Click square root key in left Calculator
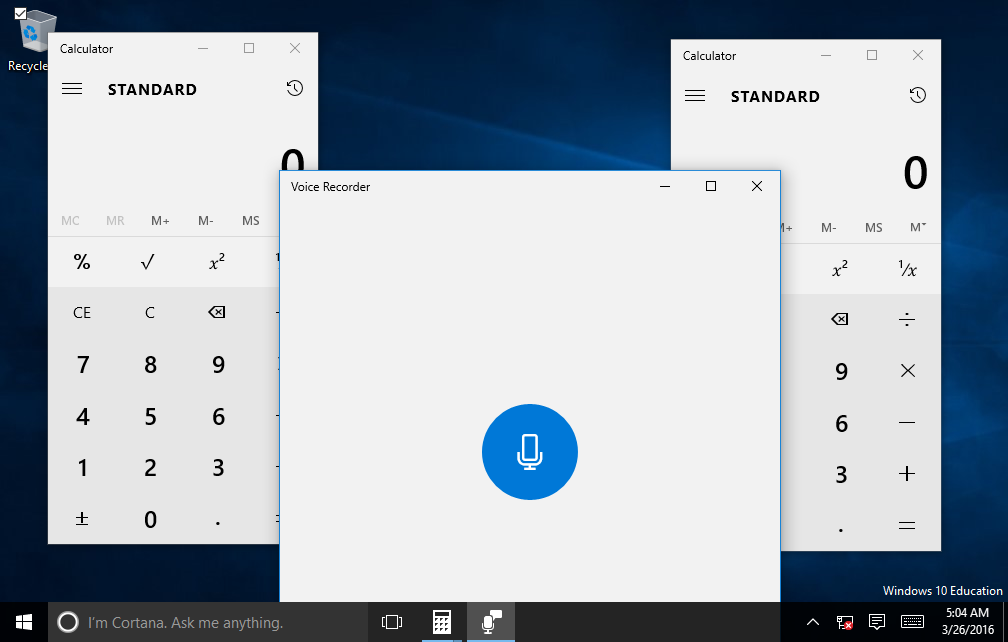 149,262
